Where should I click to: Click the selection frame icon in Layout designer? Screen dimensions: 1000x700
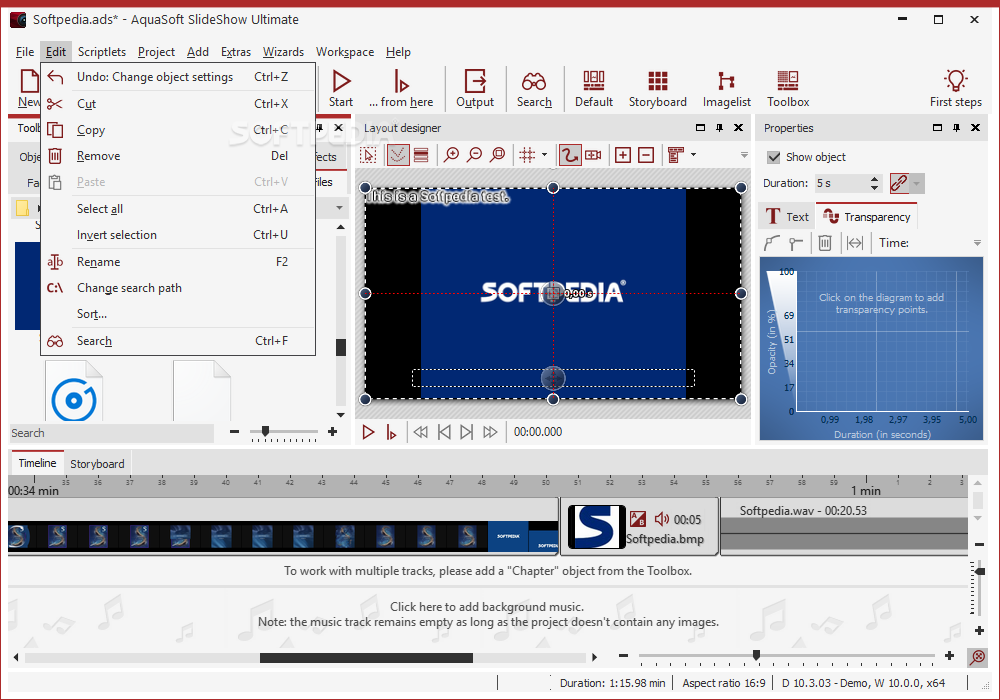[x=368, y=155]
